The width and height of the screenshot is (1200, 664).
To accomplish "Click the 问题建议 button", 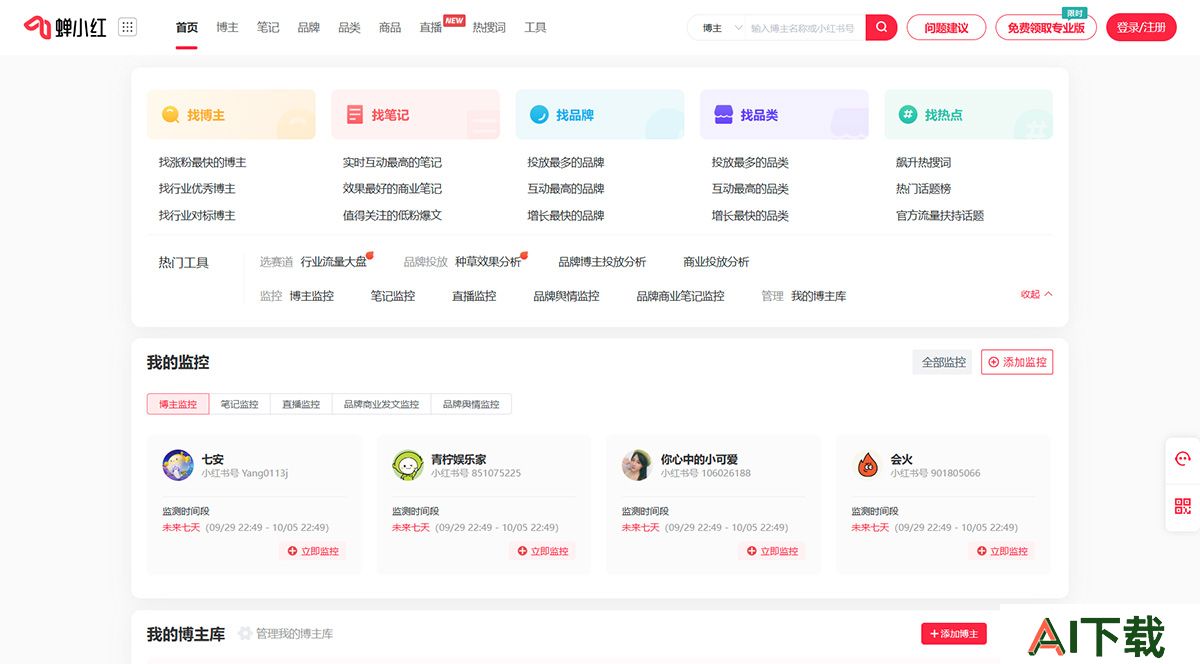I will pyautogui.click(x=946, y=28).
